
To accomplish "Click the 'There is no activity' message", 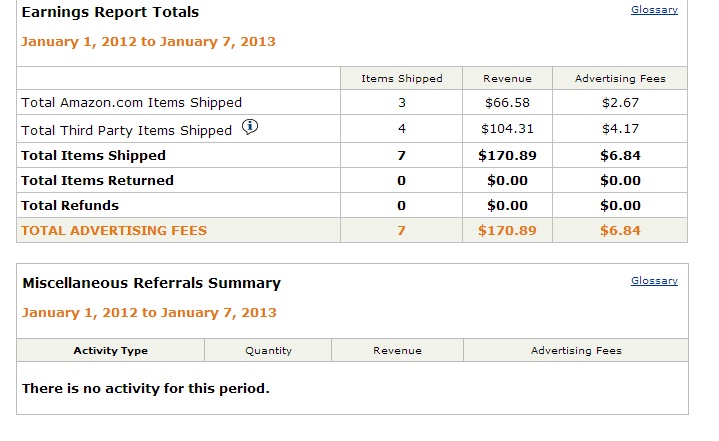I will click(x=146, y=388).
